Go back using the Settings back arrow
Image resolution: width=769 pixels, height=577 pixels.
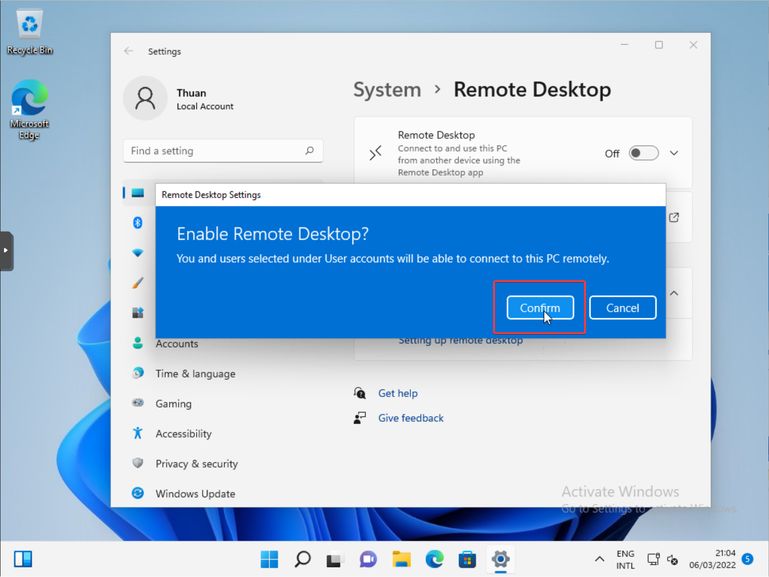pyautogui.click(x=128, y=51)
